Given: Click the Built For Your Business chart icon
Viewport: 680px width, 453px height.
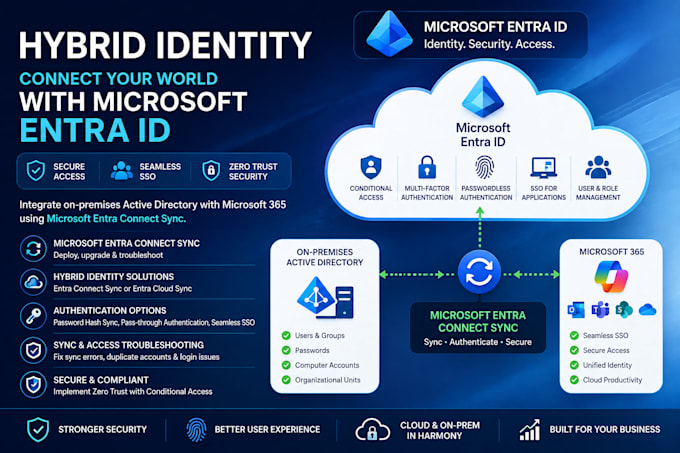Looking at the screenshot, I should (530, 430).
